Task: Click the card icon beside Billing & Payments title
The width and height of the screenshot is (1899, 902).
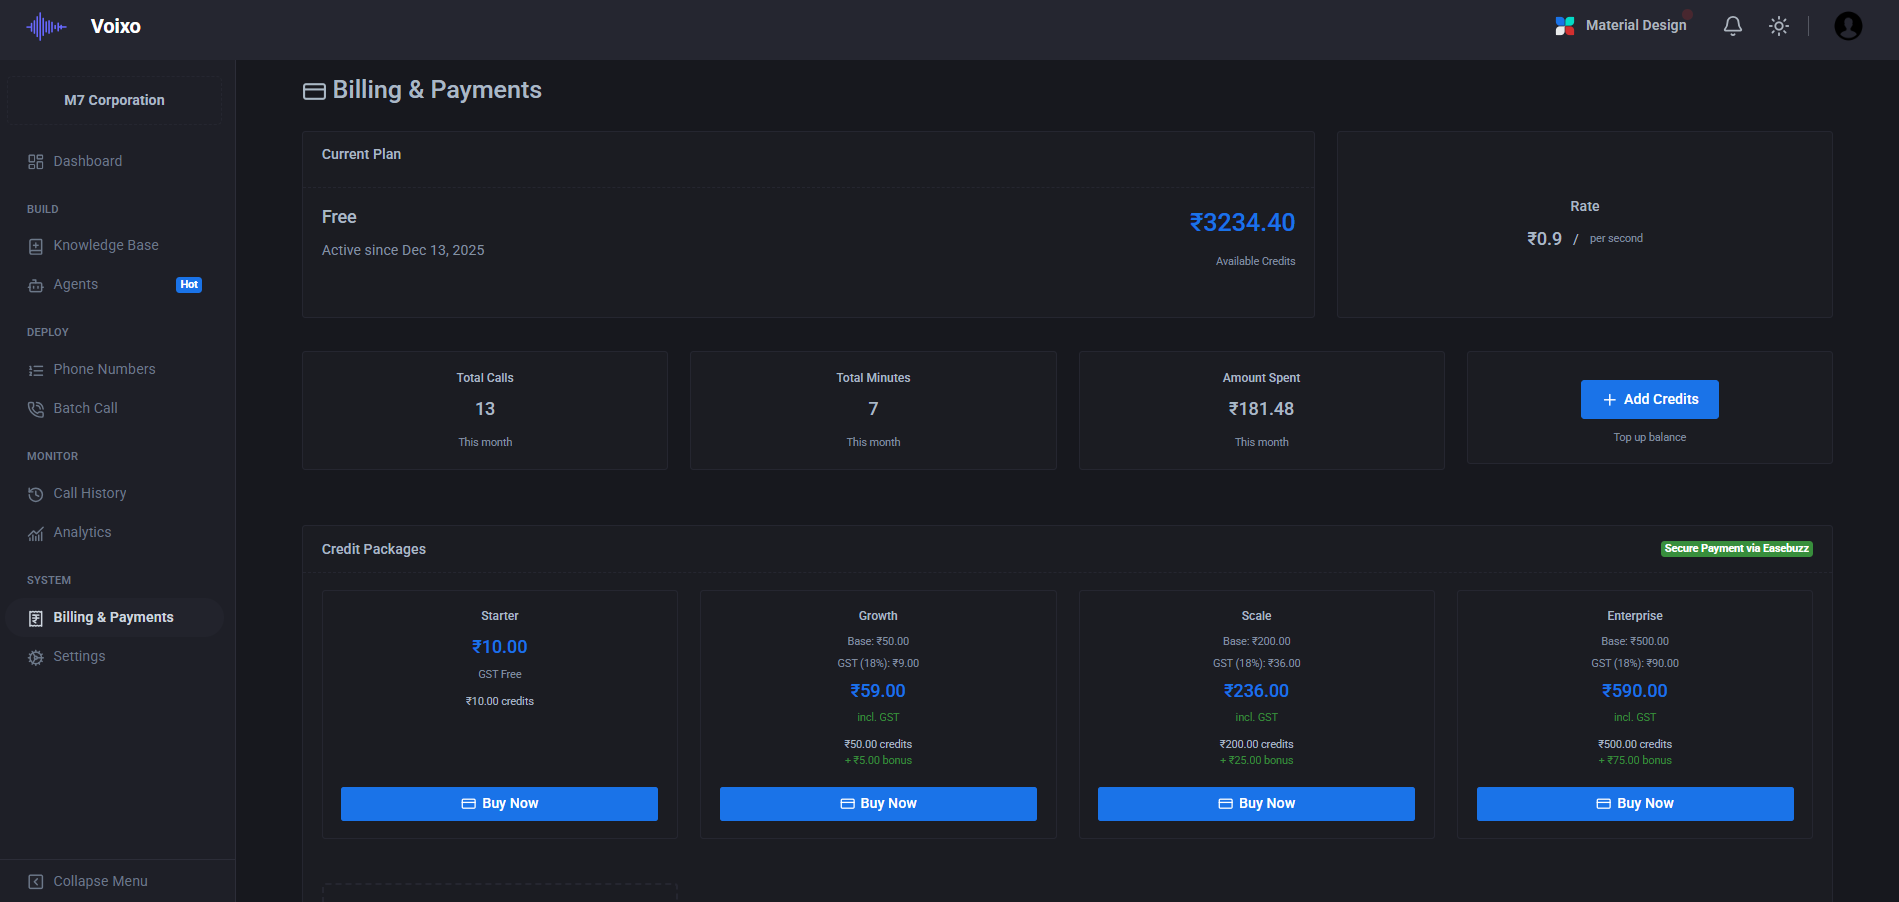Action: 314,90
